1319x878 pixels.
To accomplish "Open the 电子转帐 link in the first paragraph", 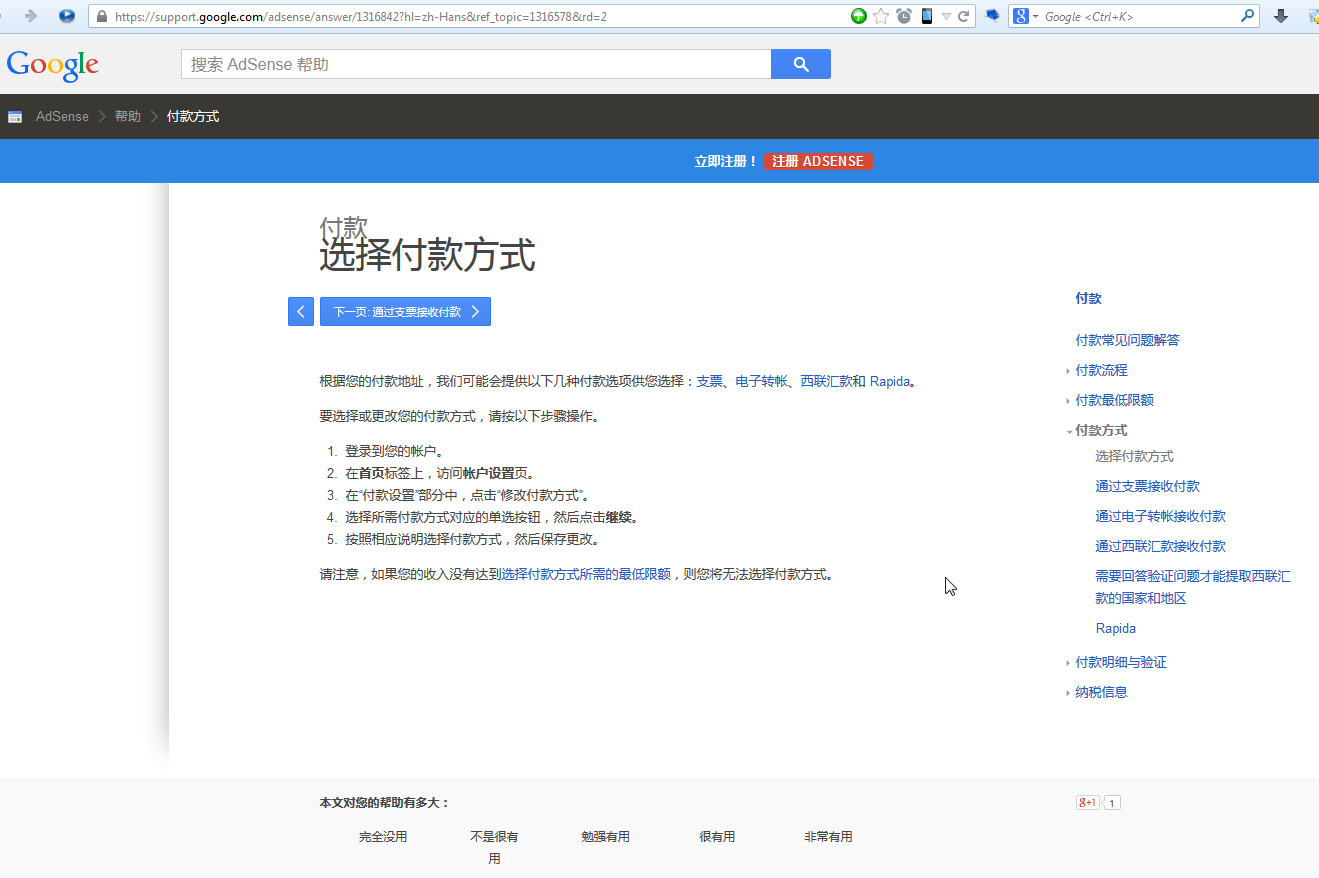I will tap(761, 381).
